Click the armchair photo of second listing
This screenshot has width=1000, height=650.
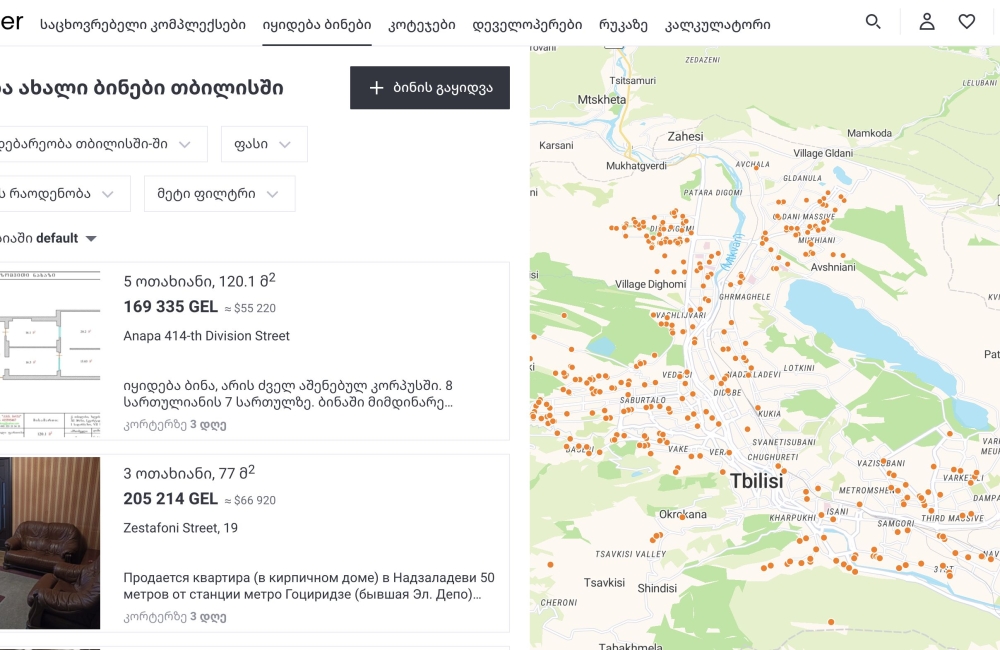coord(50,543)
